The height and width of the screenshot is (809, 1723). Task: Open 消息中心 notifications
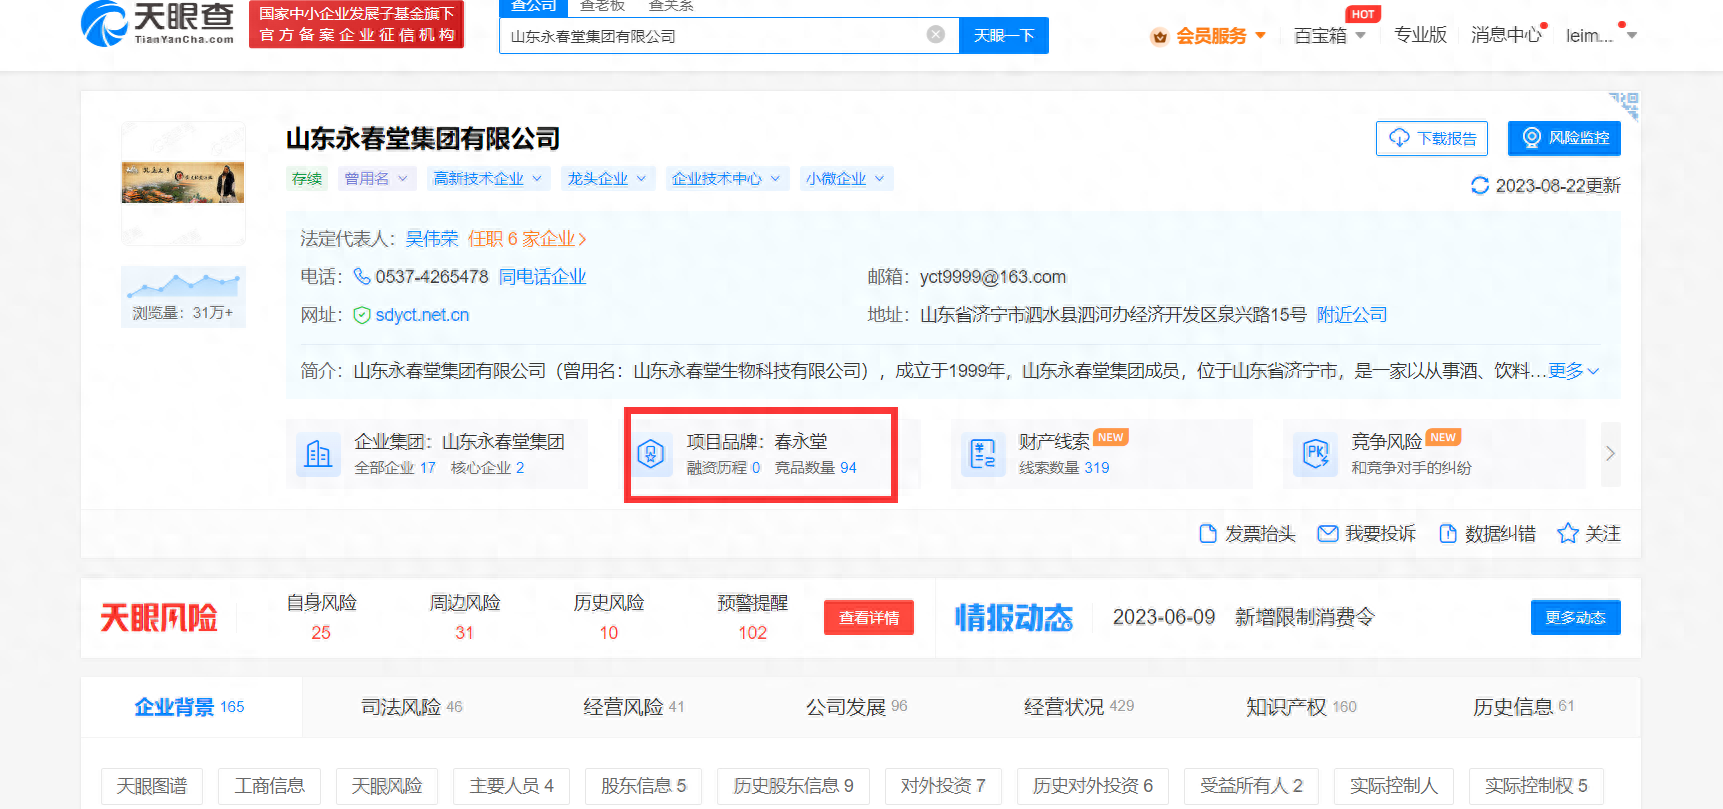point(1506,35)
